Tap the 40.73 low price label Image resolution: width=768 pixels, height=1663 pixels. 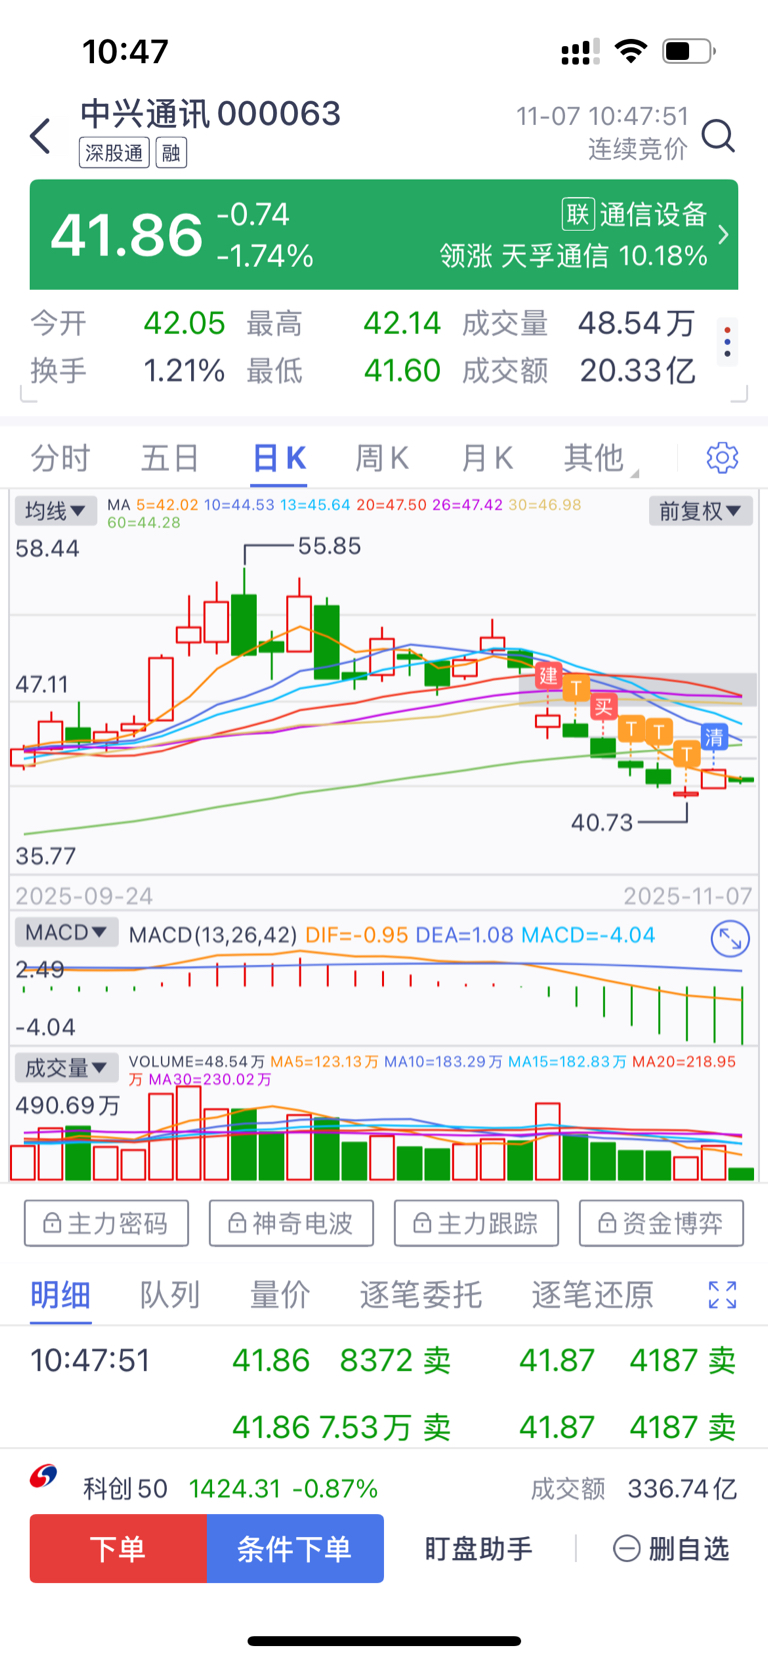tap(602, 822)
